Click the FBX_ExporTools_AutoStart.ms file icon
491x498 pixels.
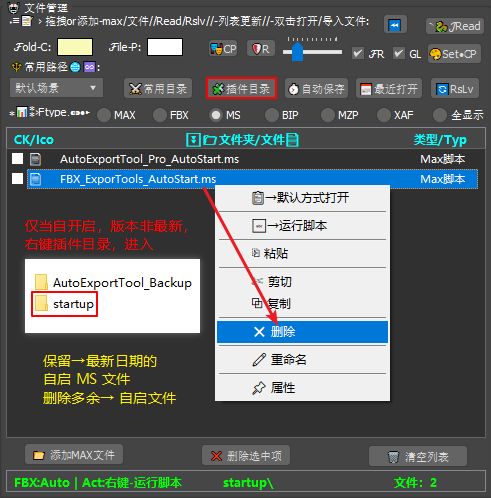coord(35,179)
